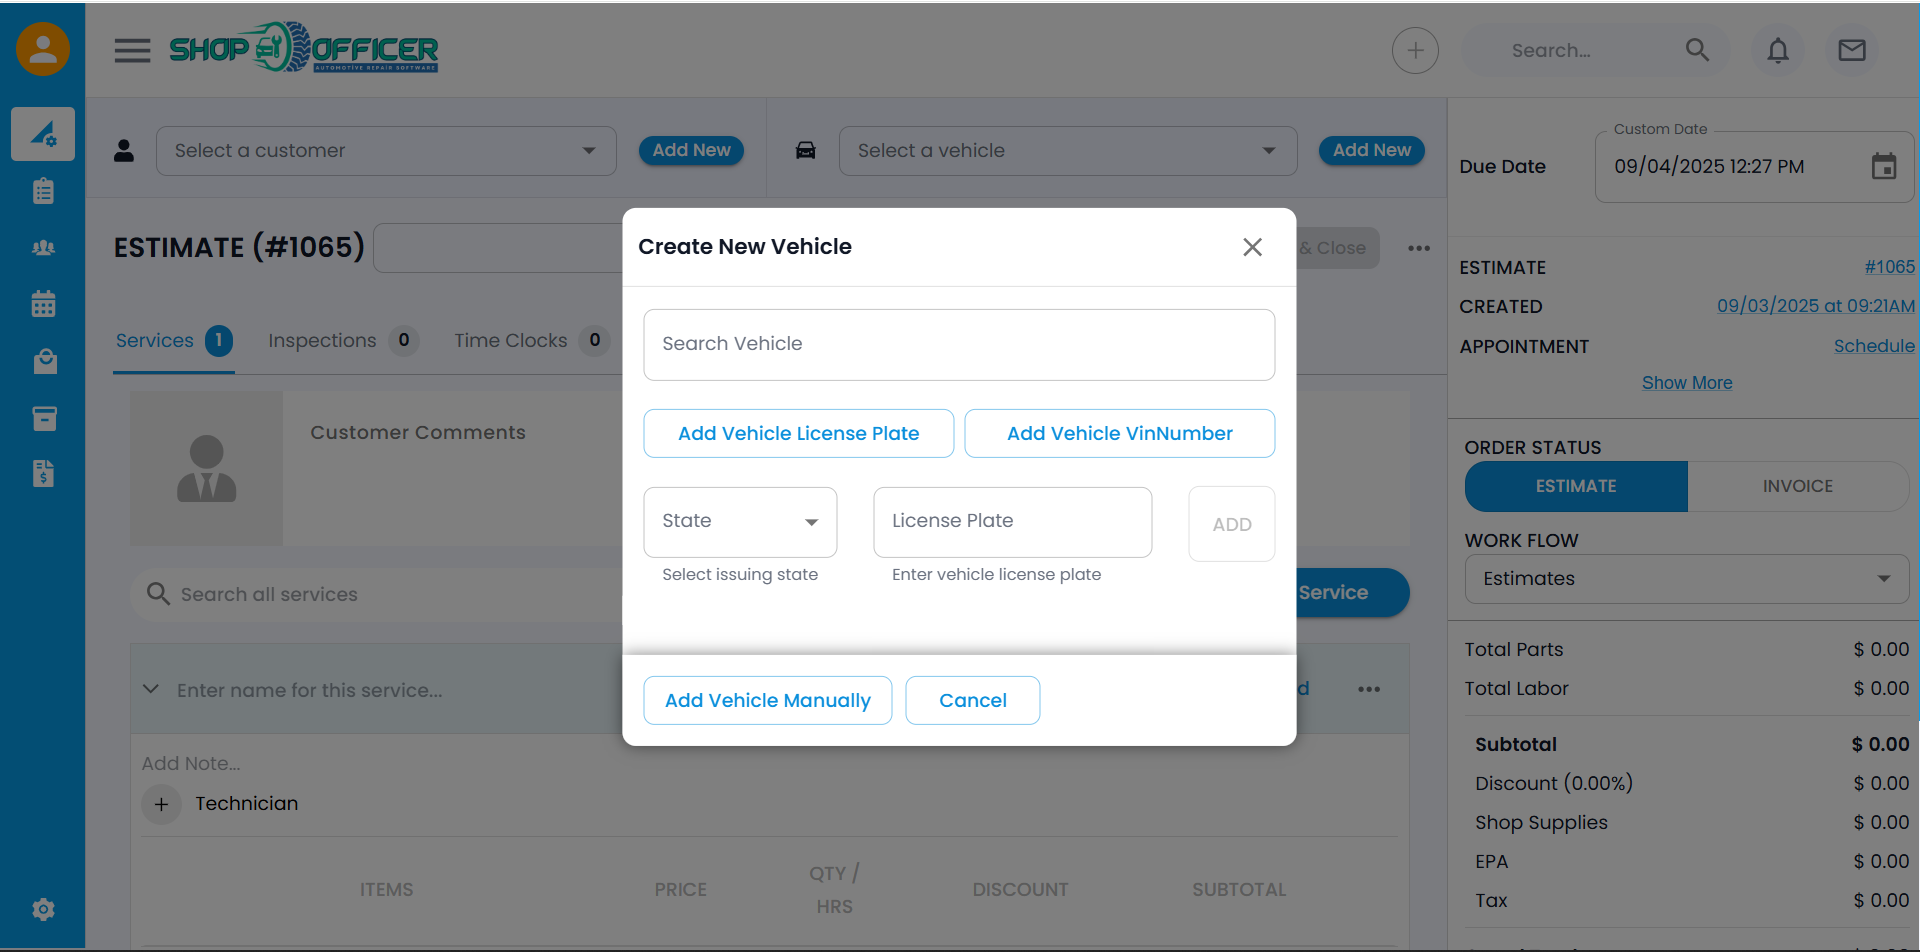Open the hamburger navigation menu
Viewport: 1920px width, 952px height.
[132, 50]
